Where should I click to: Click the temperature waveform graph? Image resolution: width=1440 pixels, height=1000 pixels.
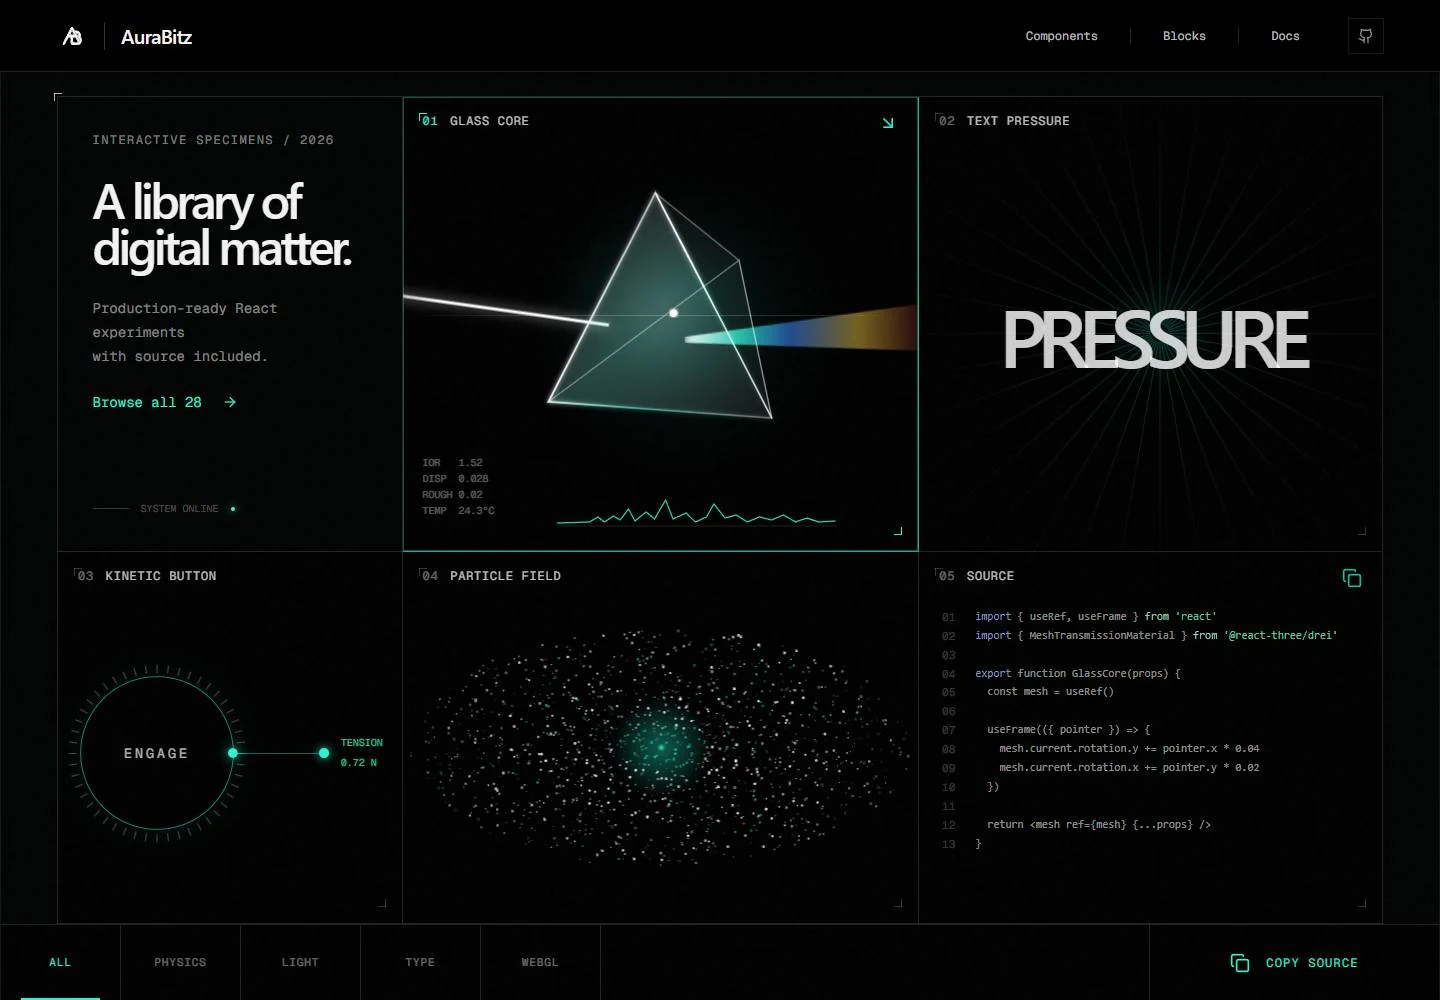click(696, 511)
